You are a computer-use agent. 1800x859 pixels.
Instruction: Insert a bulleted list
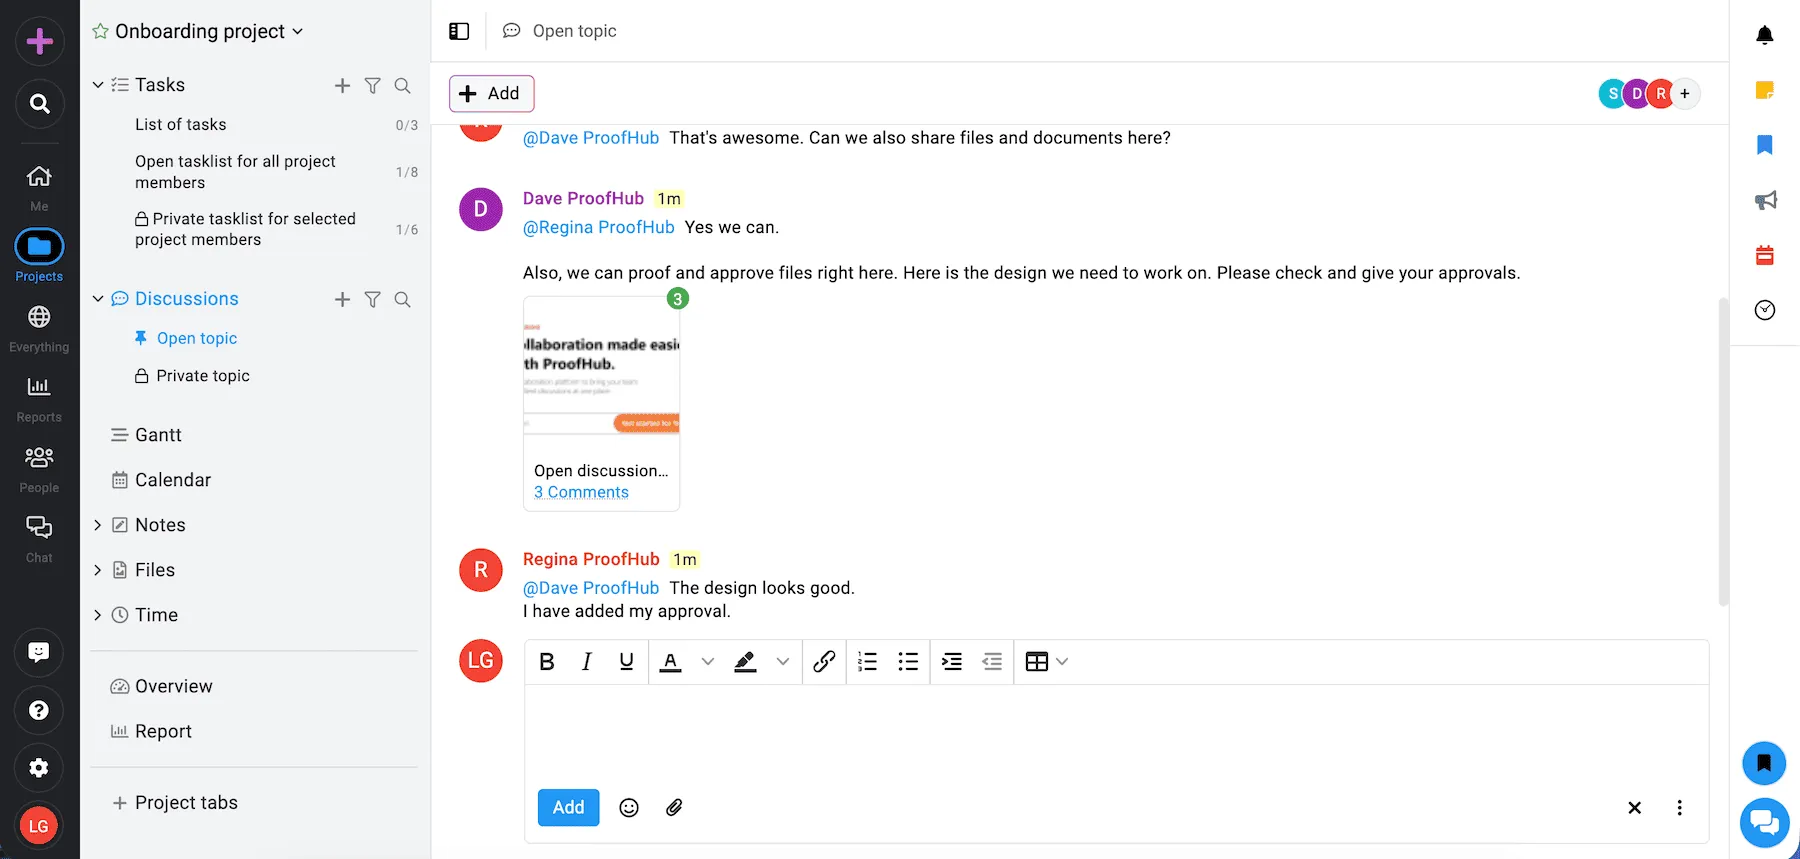[x=908, y=661]
